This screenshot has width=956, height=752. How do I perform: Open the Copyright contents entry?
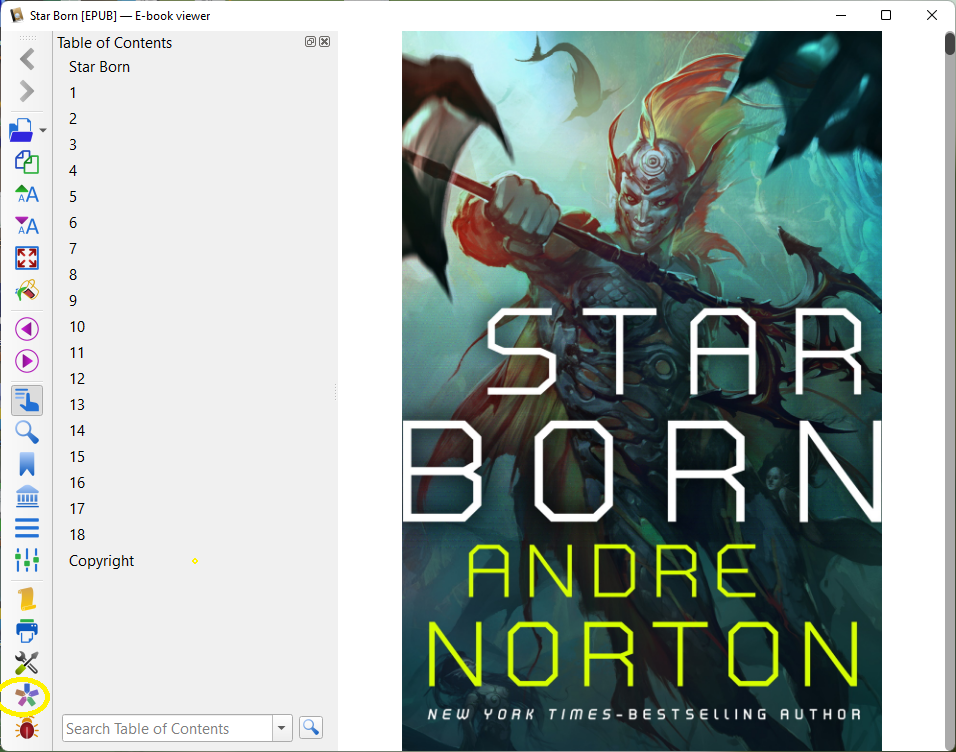pyautogui.click(x=101, y=561)
